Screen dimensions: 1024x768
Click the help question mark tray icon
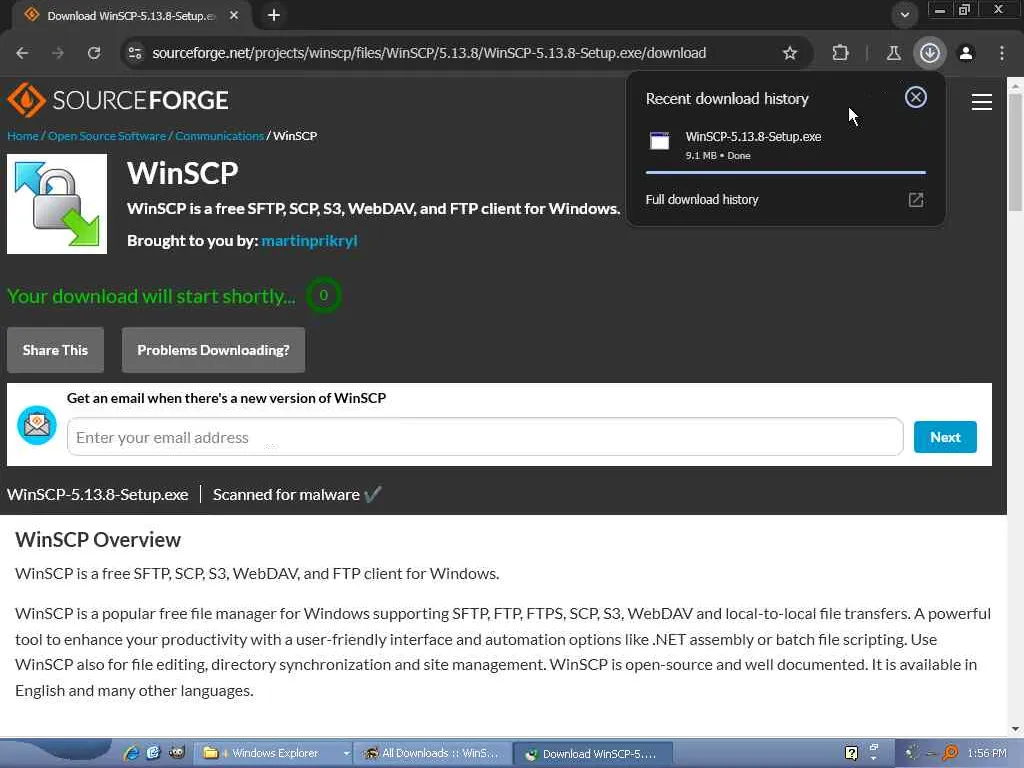tap(852, 753)
